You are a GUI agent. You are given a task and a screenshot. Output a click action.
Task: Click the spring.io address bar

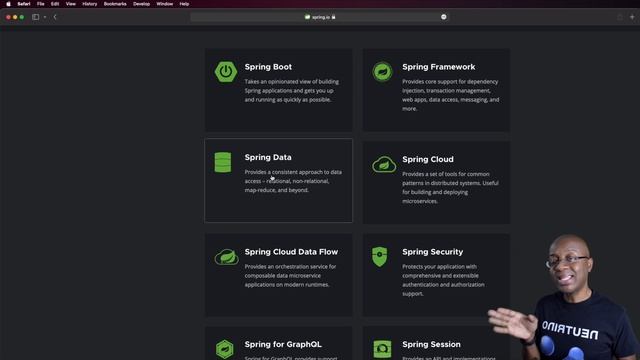coord(320,17)
